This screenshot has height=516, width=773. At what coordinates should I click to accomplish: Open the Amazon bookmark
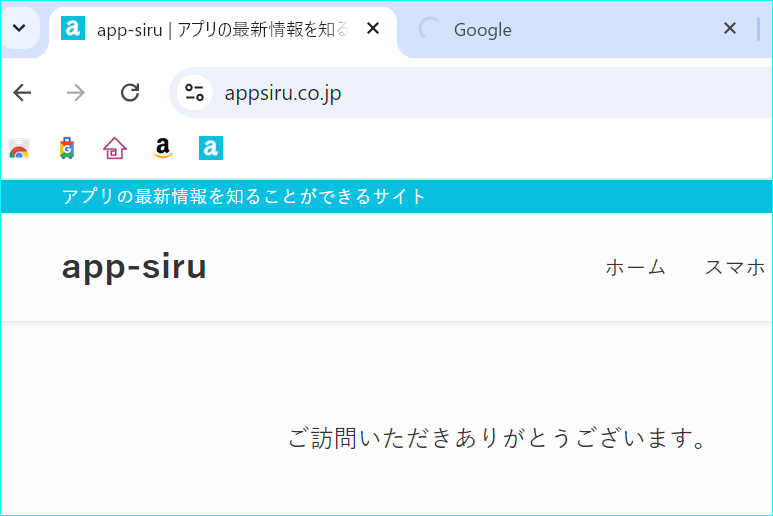point(163,148)
